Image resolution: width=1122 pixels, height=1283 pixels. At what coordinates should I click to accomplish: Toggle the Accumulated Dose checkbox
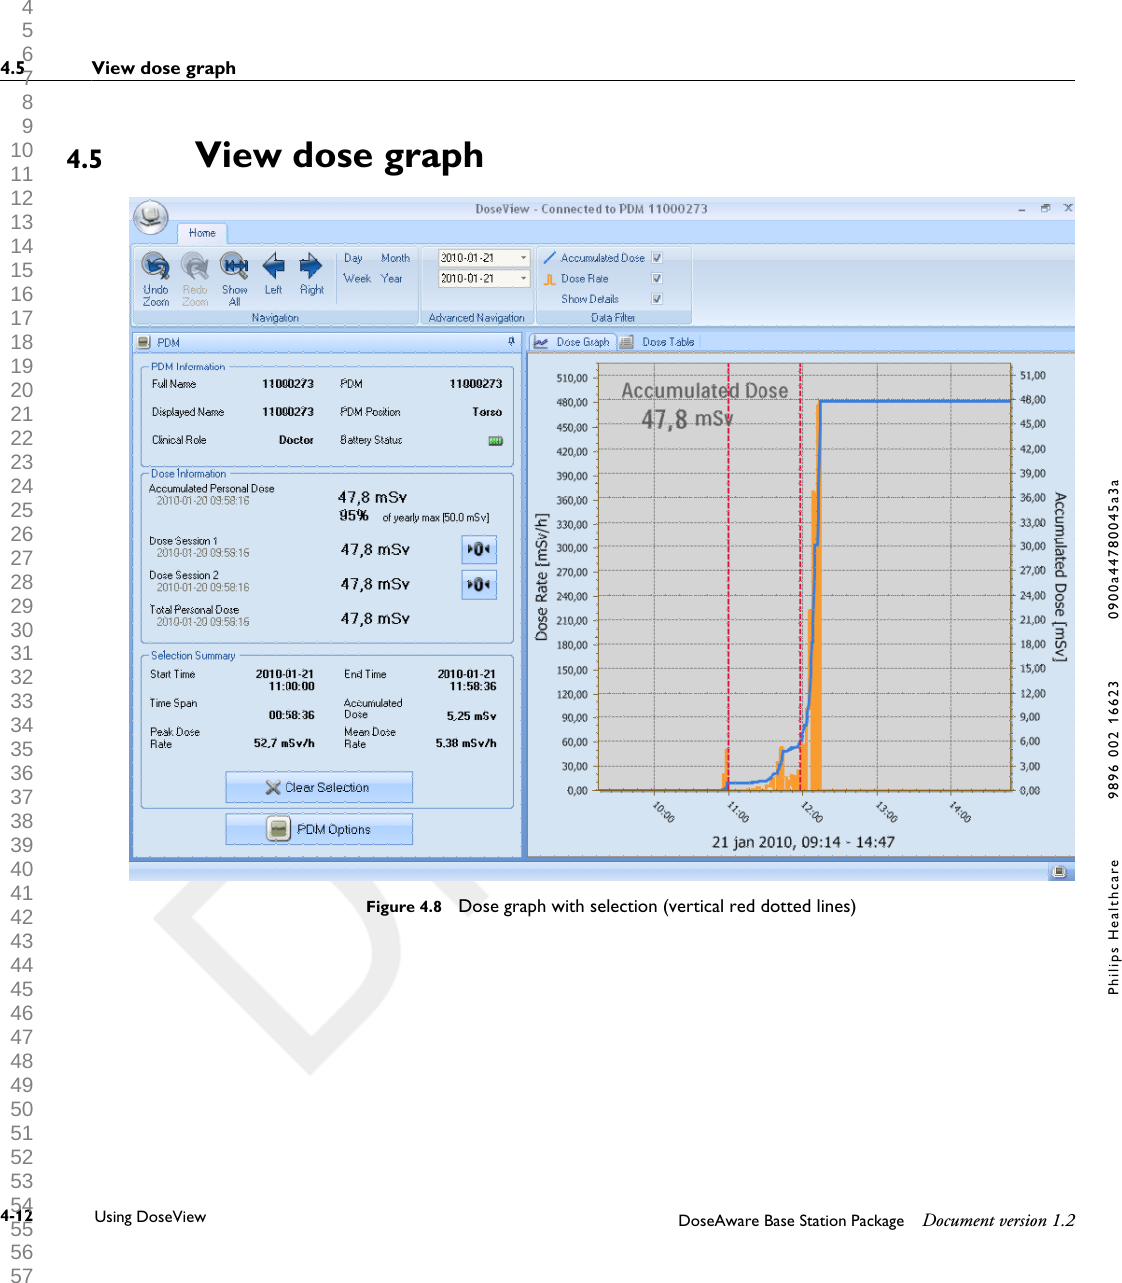pos(657,257)
